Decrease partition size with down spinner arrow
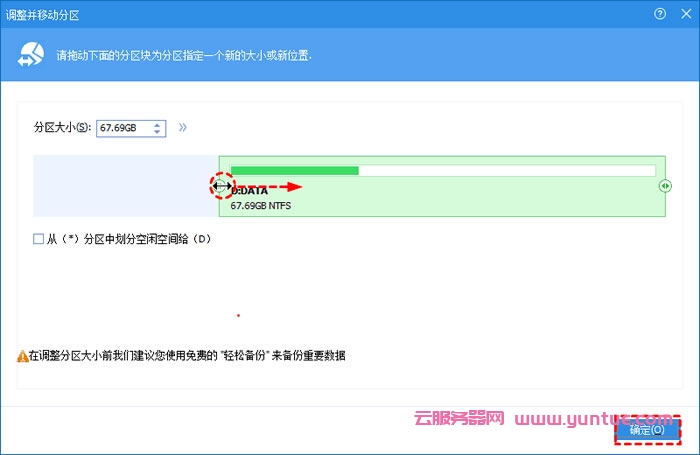This screenshot has height=455, width=700. click(x=158, y=132)
